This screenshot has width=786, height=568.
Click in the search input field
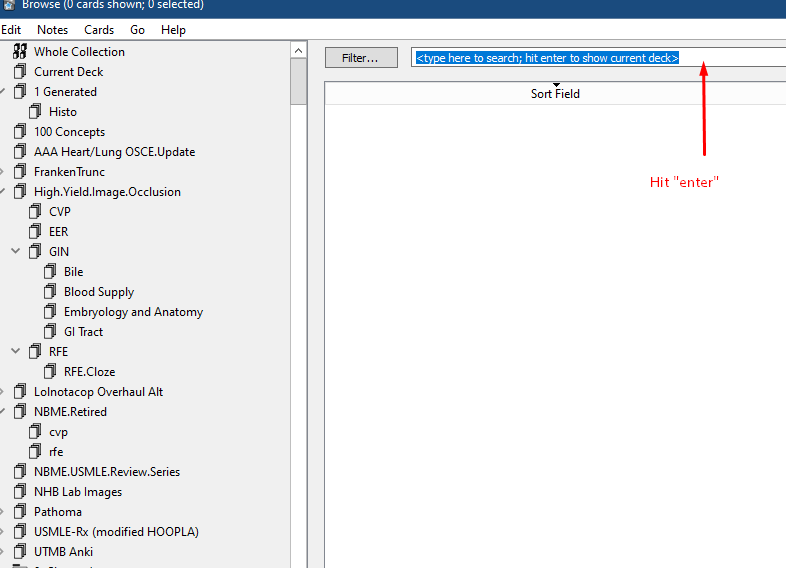599,58
